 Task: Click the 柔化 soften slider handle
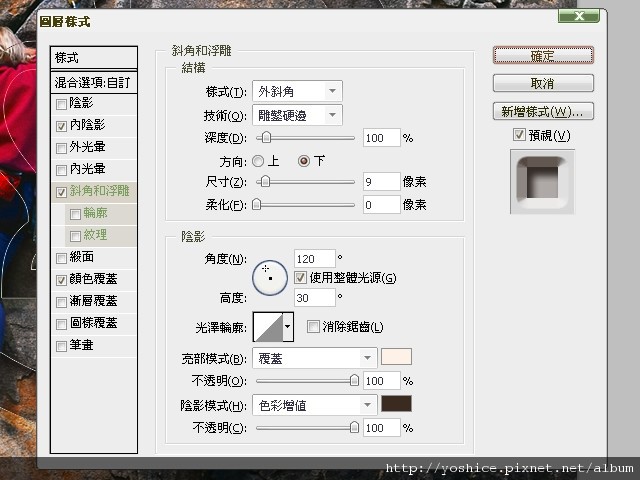(x=257, y=204)
